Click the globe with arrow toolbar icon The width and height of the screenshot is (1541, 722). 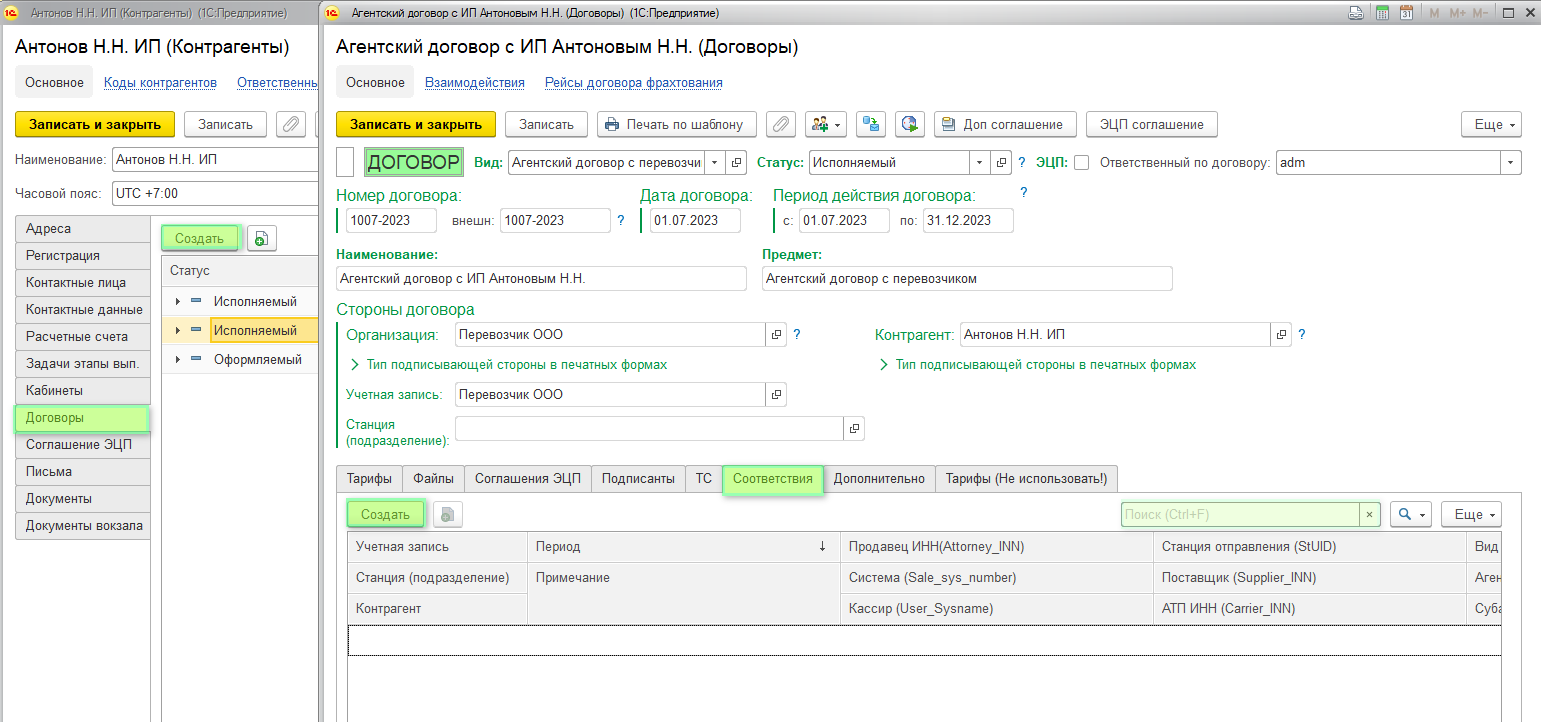909,124
